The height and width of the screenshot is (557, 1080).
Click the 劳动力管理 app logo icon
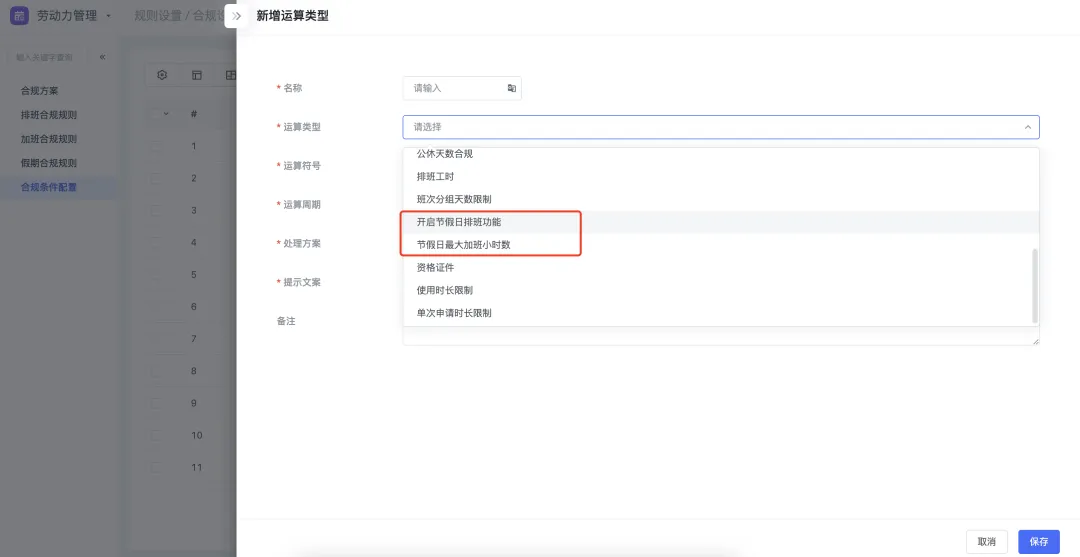point(19,16)
